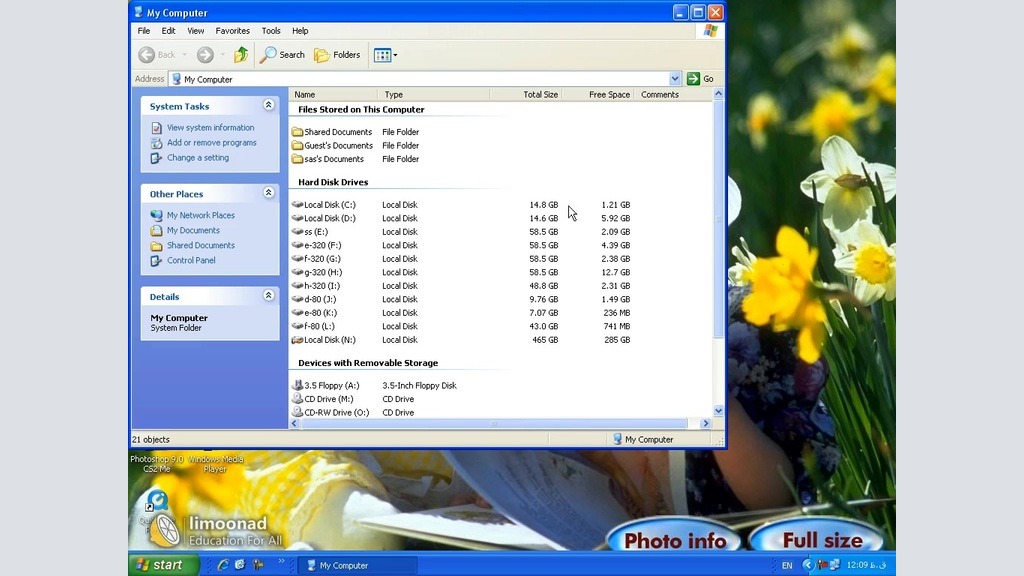Select Local Disk (N:) drive
The height and width of the screenshot is (576, 1024).
pos(329,340)
